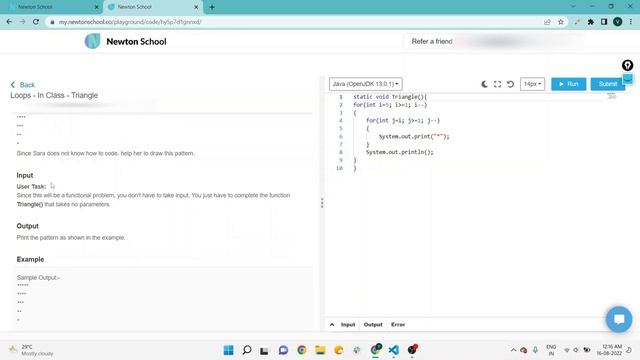The width and height of the screenshot is (640, 360).
Task: Open Visual Studio Code from taskbar
Action: 393,350
